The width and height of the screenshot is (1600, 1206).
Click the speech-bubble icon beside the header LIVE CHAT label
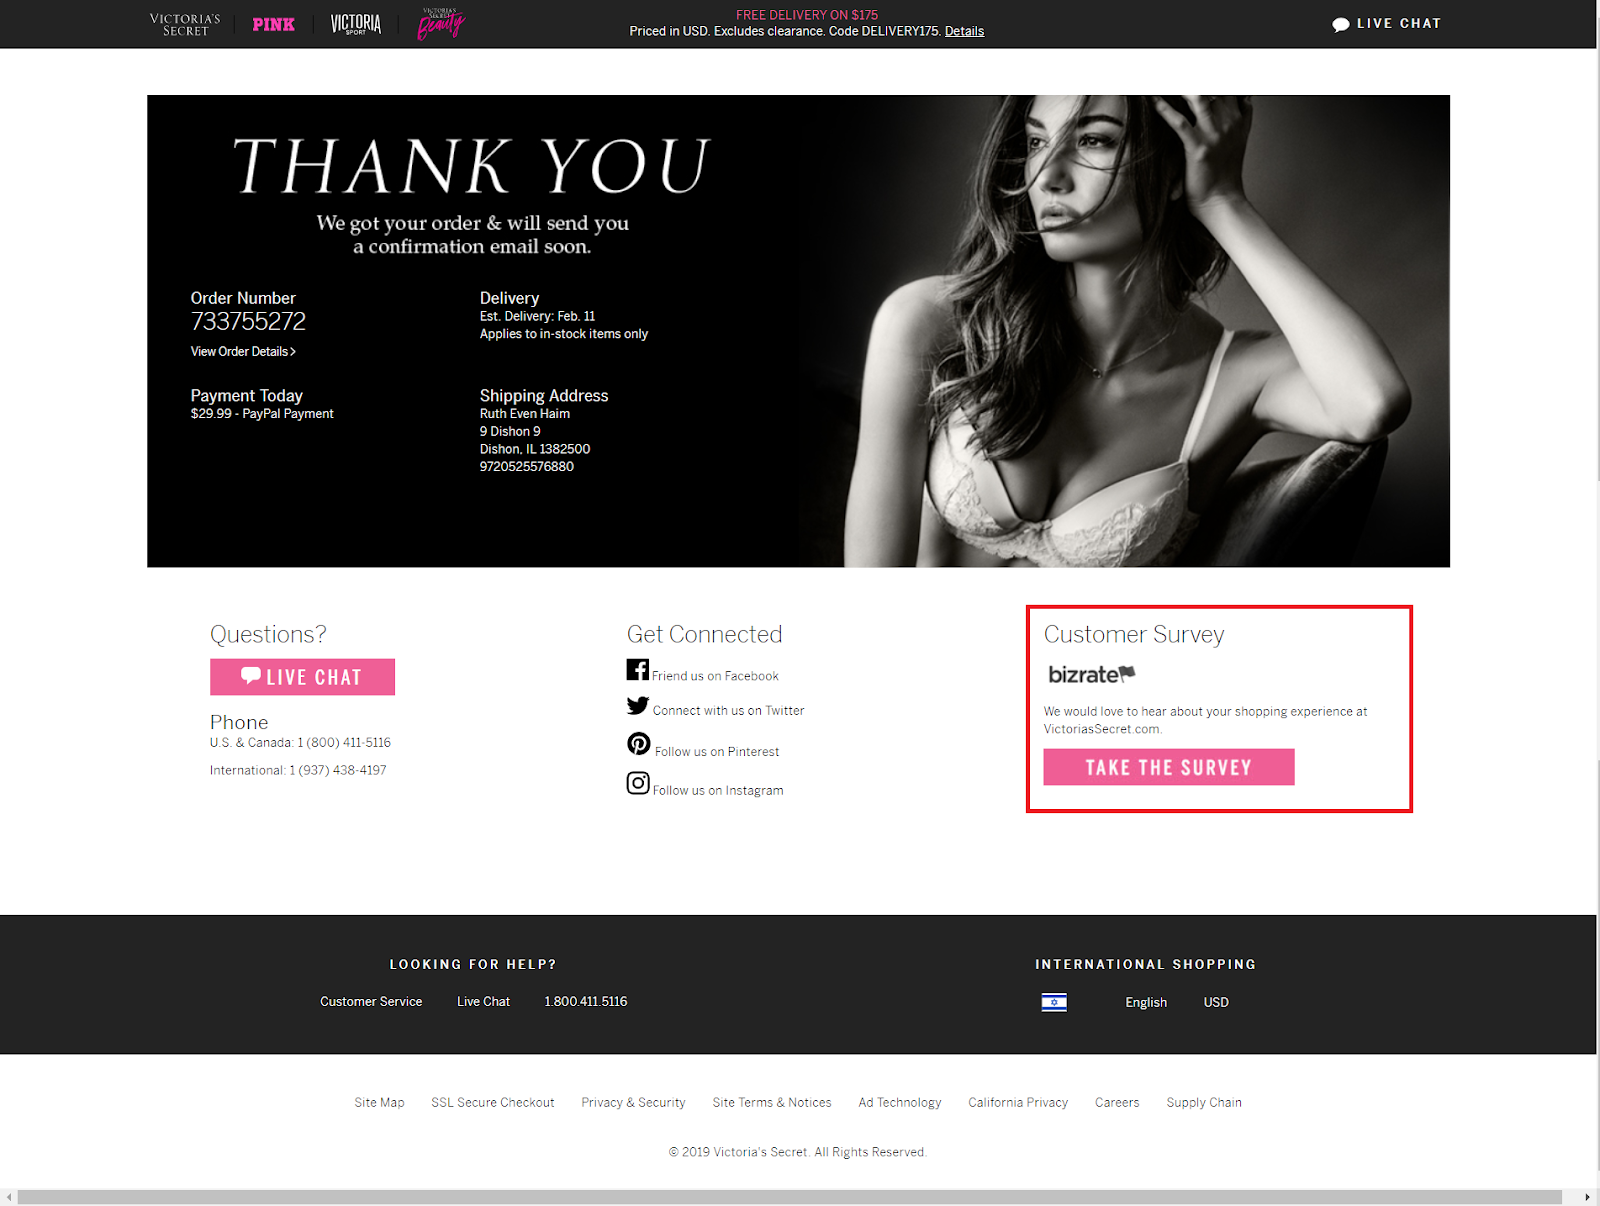tap(1341, 24)
